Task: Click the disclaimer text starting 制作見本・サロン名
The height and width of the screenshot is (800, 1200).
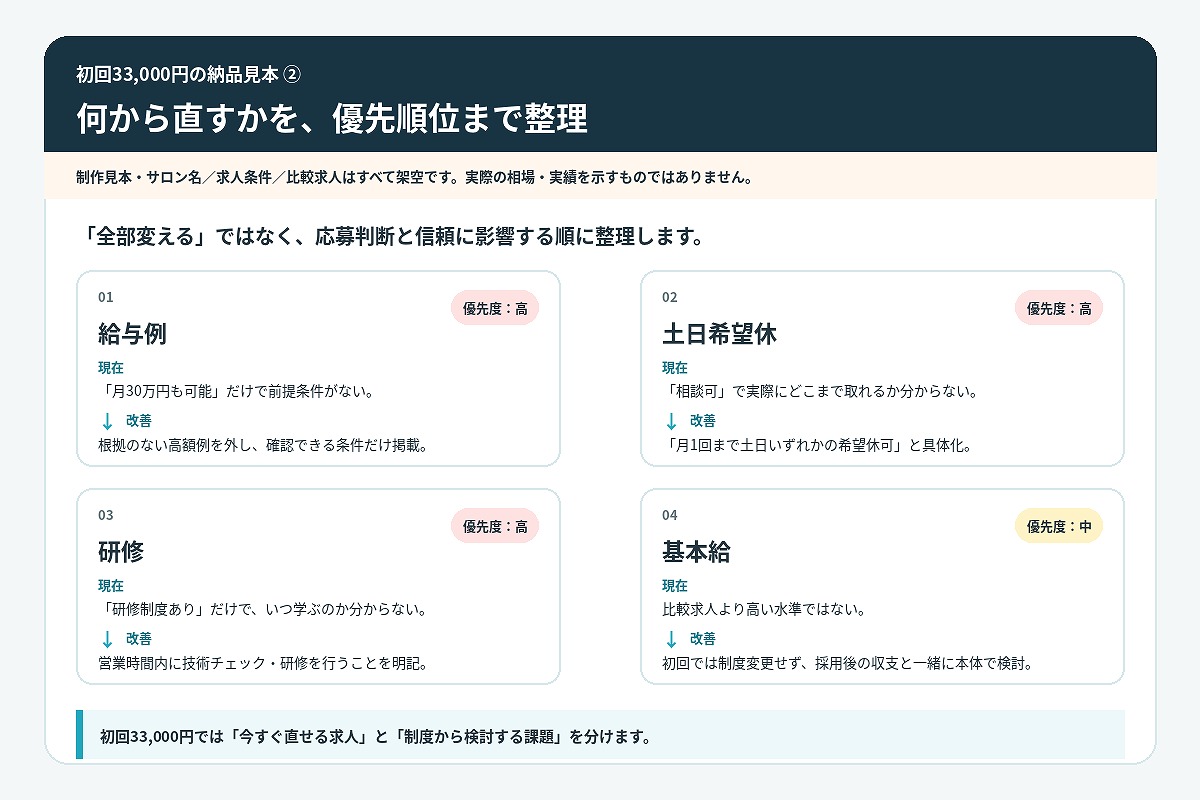Action: (414, 177)
